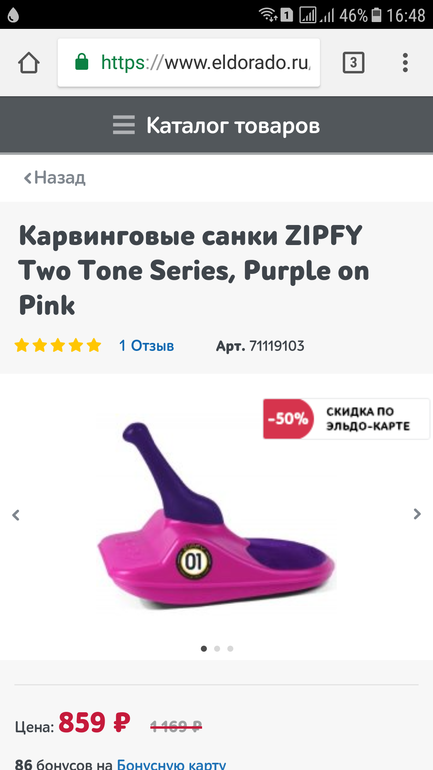Viewport: 433px width, 770px height.
Task: Show the previous product image with the left arrow
Action: (x=16, y=515)
